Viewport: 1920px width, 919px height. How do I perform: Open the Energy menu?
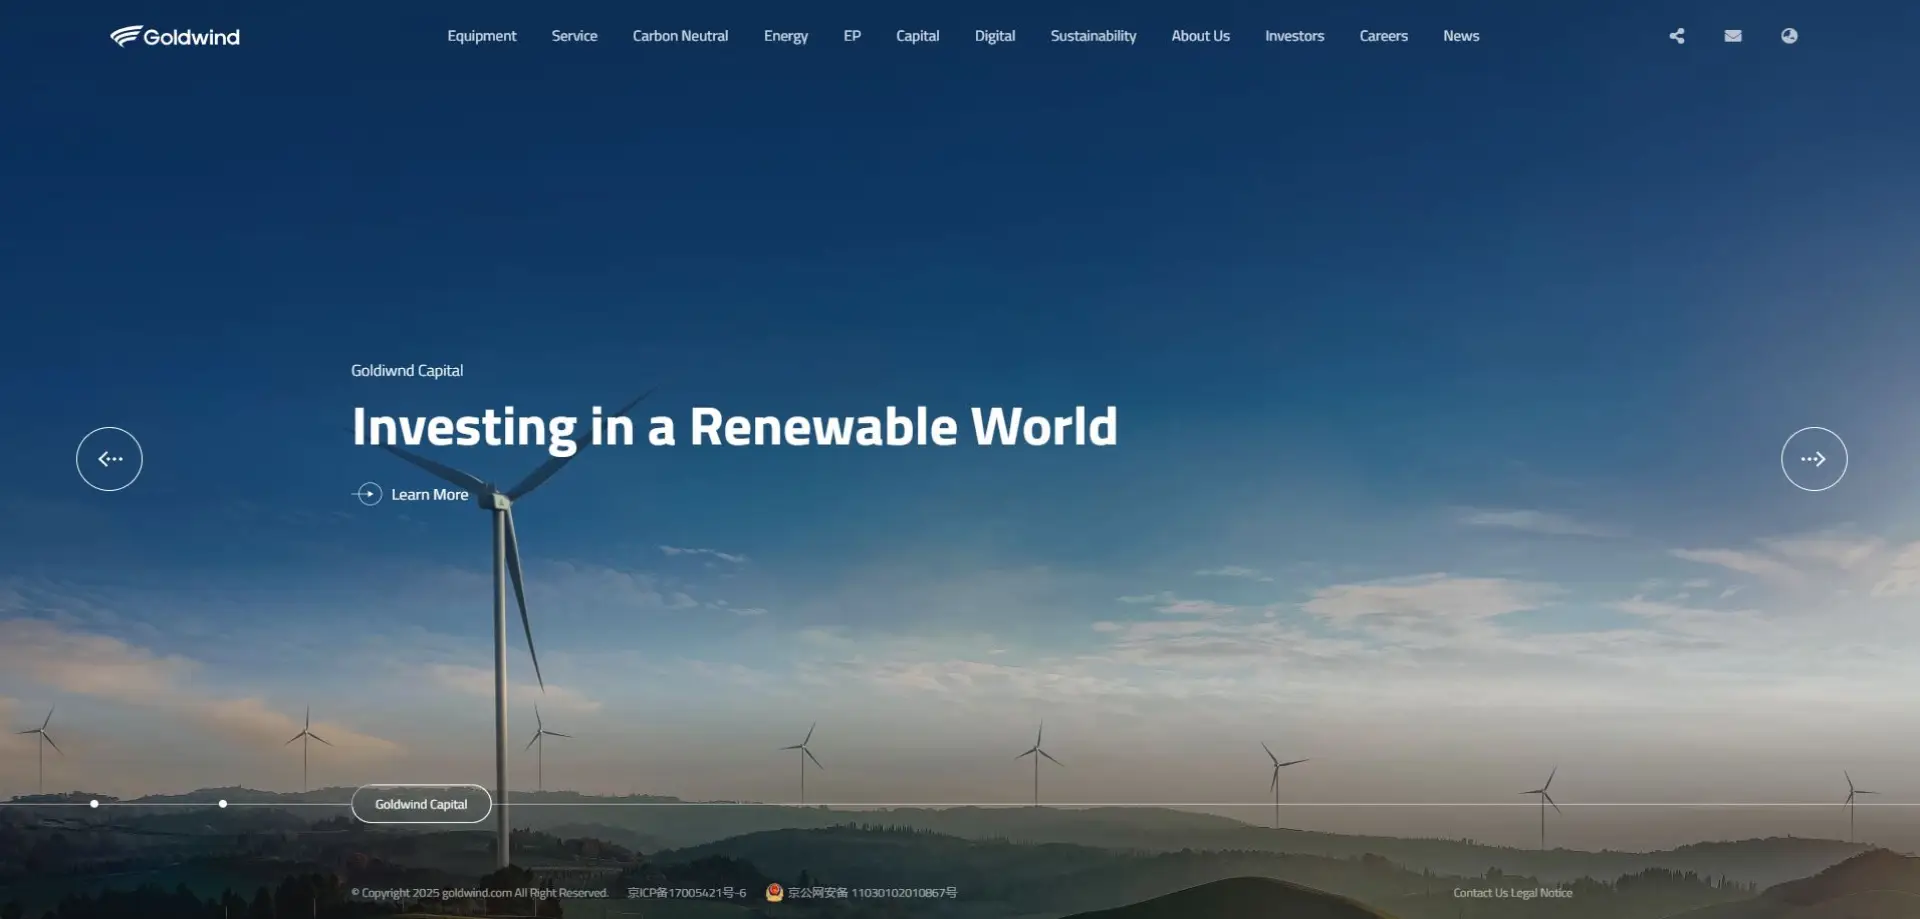(786, 36)
